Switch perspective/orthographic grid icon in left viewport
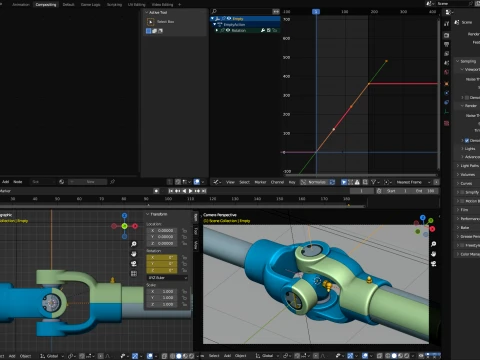Image resolution: width=480 pixels, height=360 pixels. [134, 274]
